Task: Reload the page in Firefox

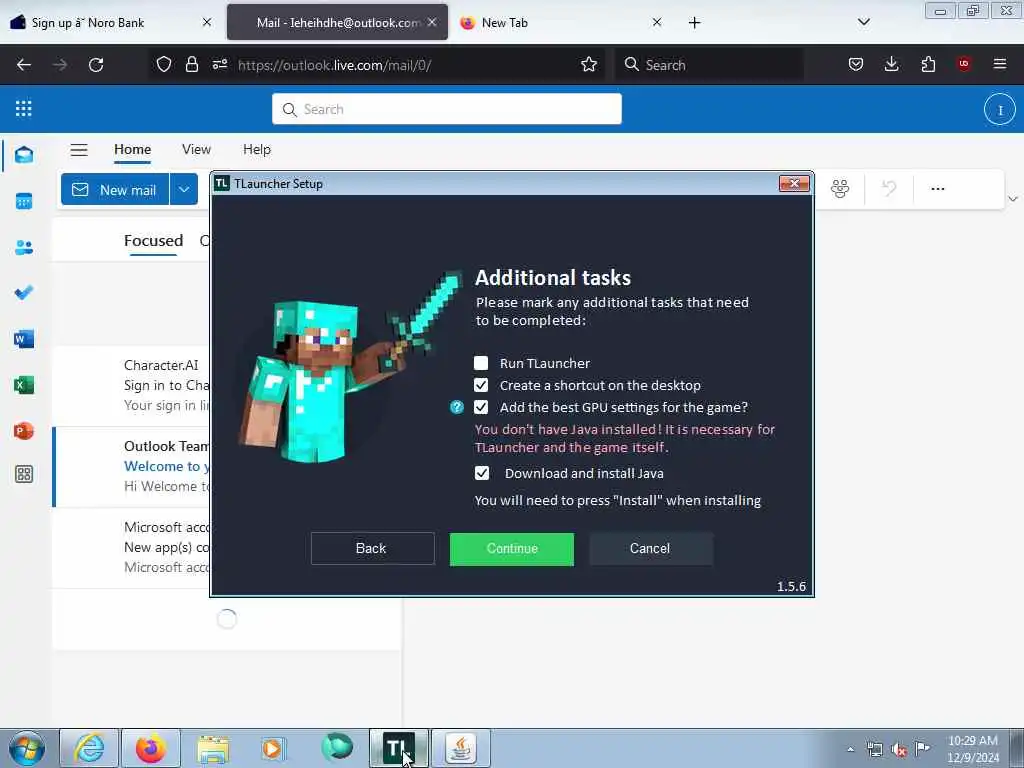Action: click(96, 65)
